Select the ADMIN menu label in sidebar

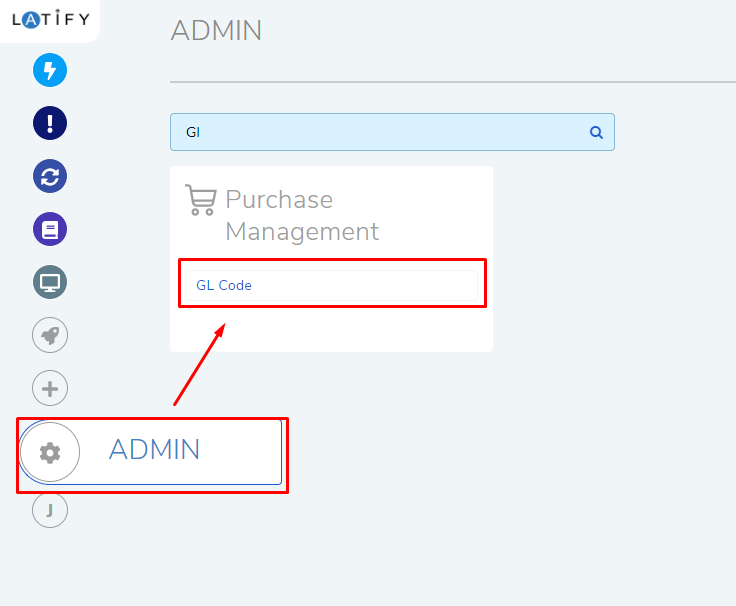click(154, 449)
